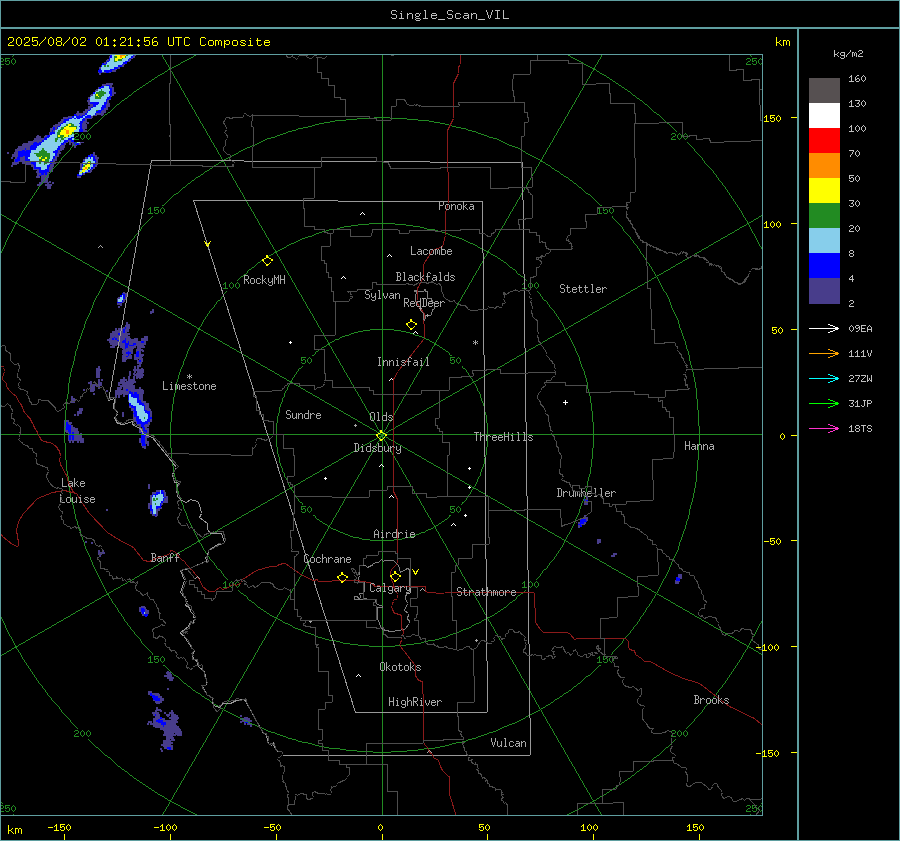The image size is (900, 841).
Task: Click the white plus marker west of Hanna
Action: (x=565, y=402)
